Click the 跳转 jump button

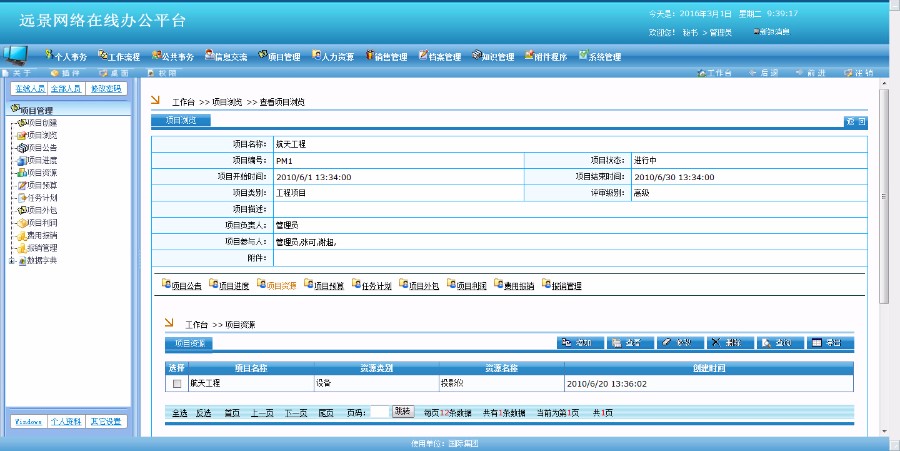[403, 411]
